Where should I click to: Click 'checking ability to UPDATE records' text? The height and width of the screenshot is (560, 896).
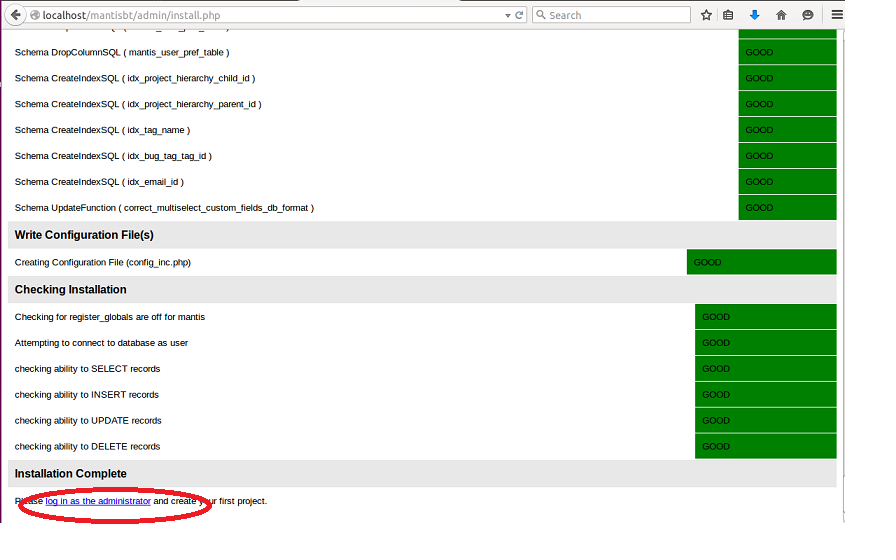point(88,421)
